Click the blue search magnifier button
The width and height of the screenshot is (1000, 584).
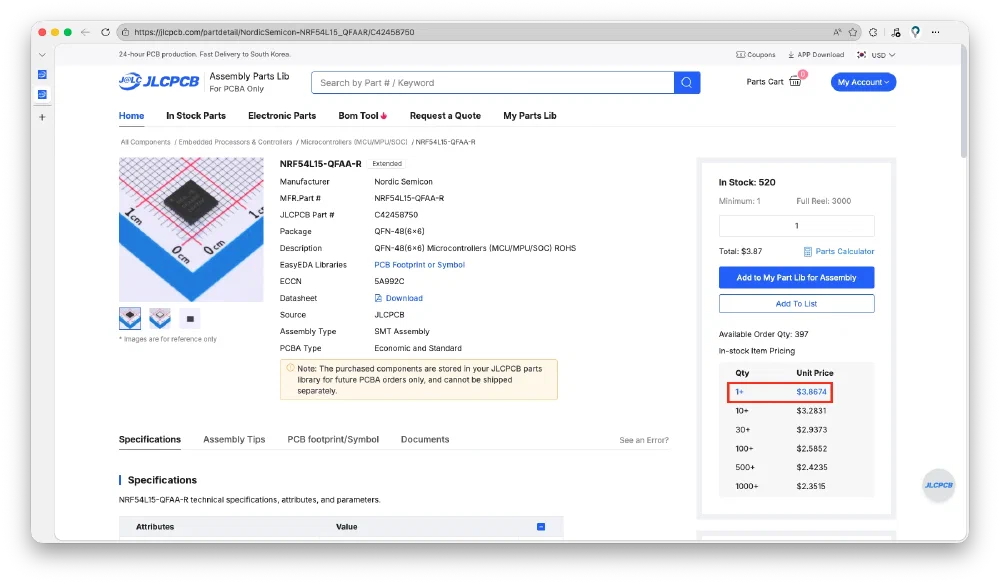(687, 82)
